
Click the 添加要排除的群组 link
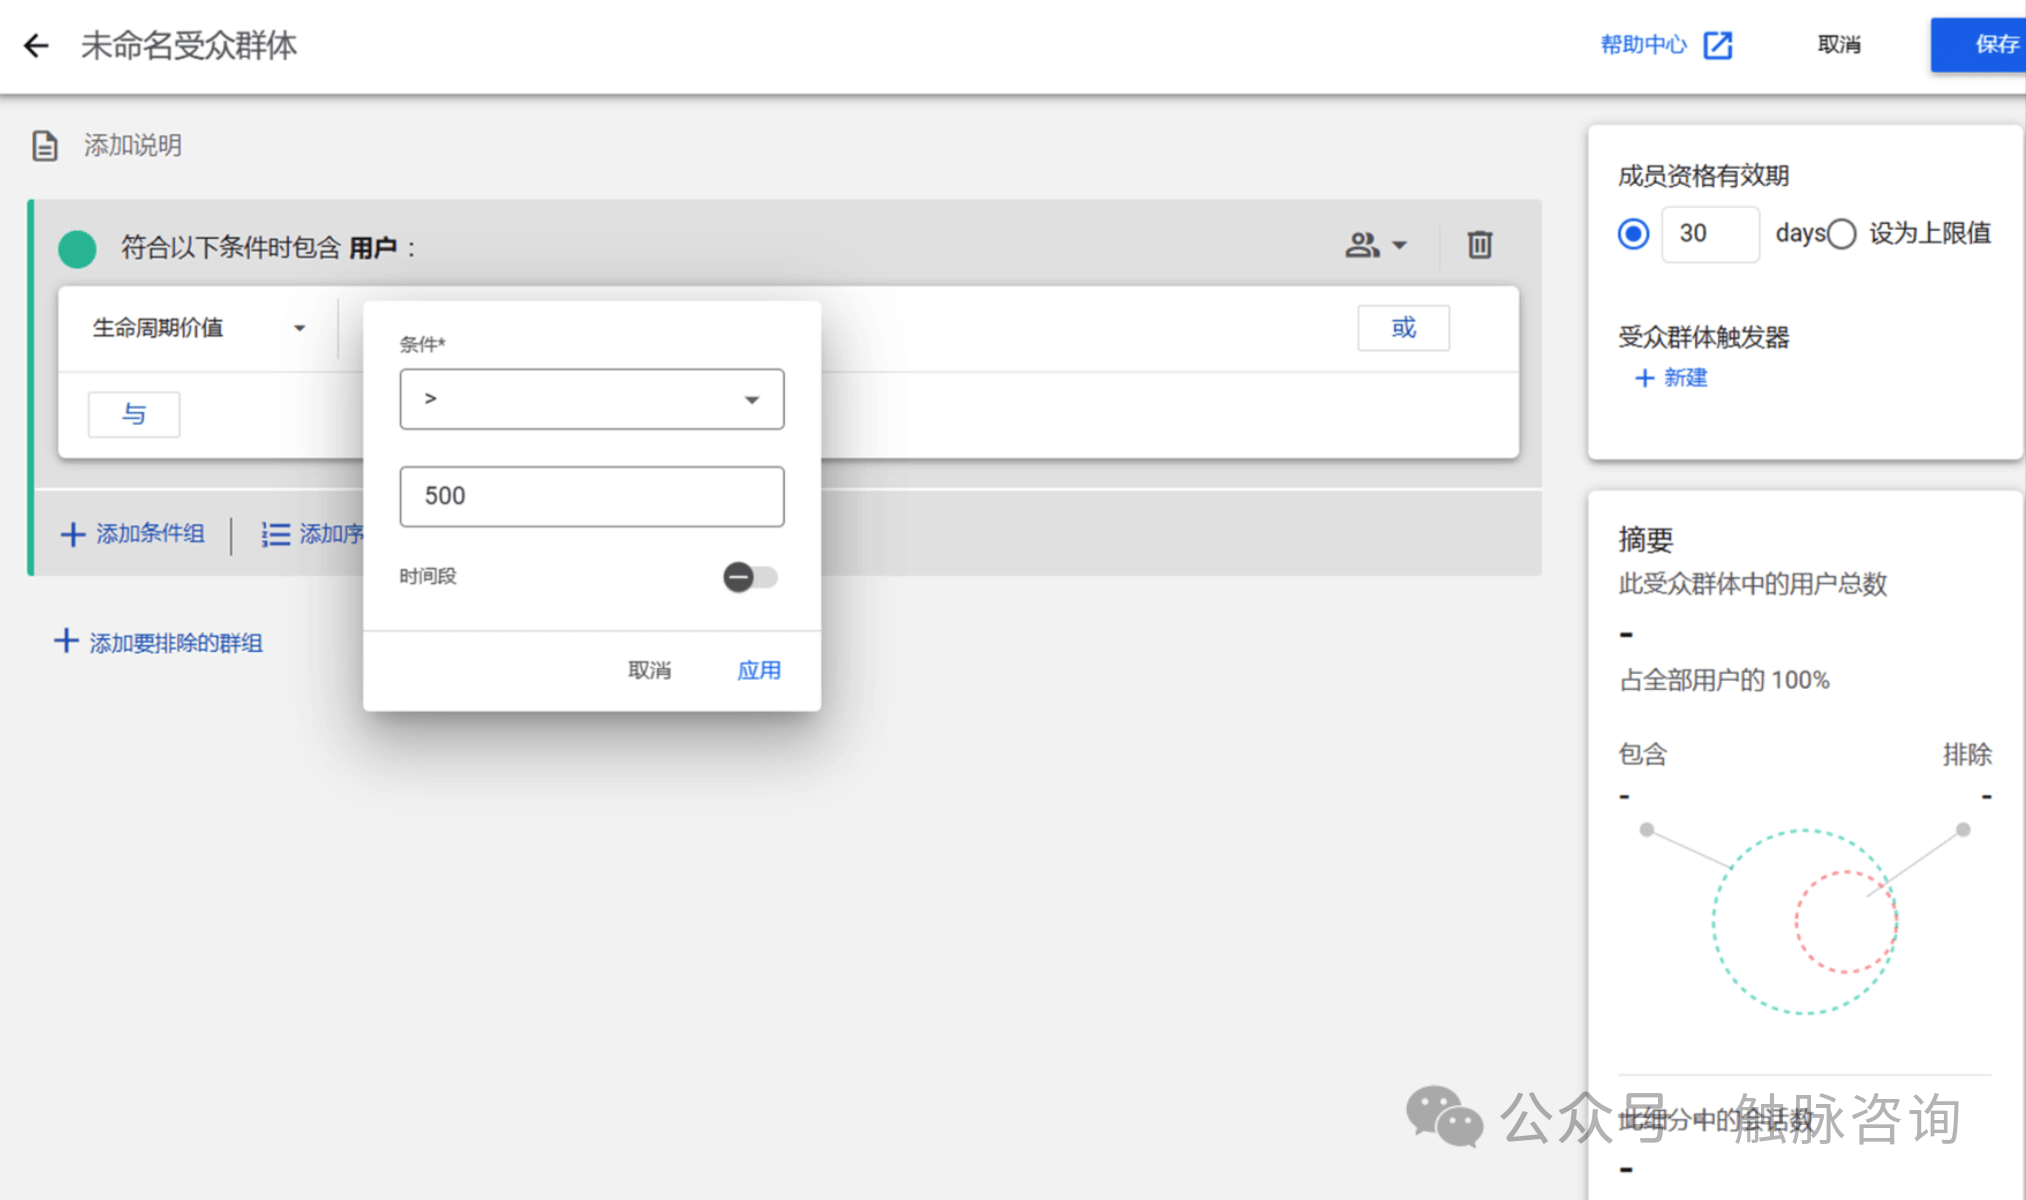click(x=176, y=643)
